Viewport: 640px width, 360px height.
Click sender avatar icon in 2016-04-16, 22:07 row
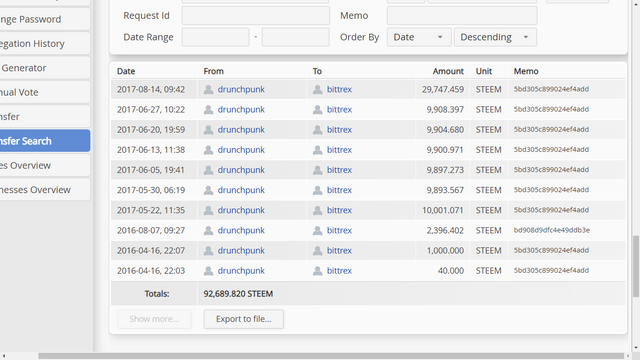(x=208, y=251)
